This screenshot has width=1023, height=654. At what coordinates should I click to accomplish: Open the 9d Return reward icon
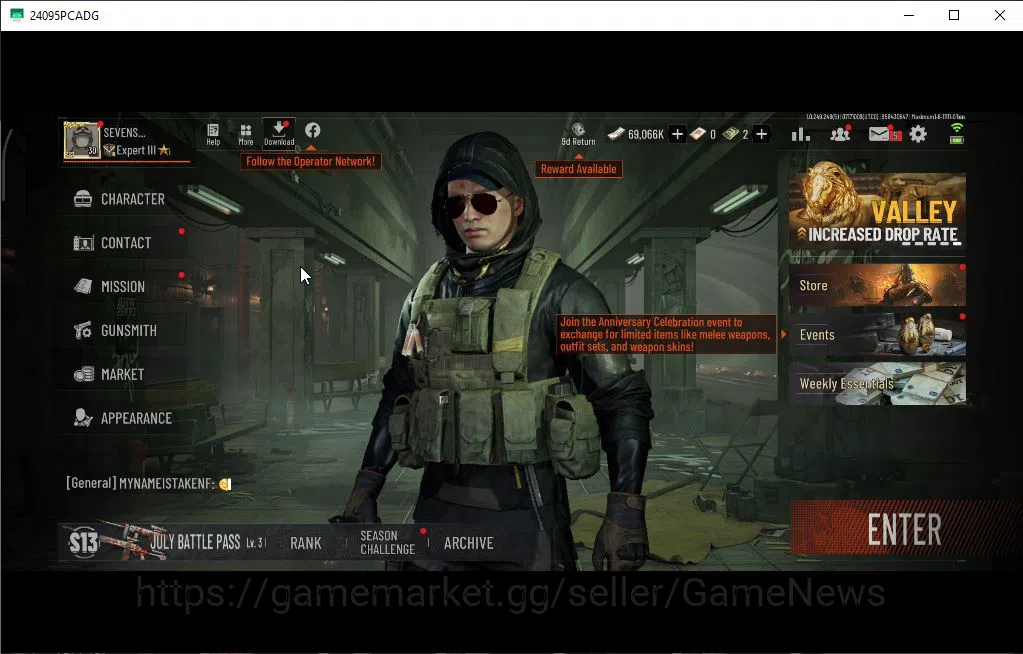(x=578, y=134)
